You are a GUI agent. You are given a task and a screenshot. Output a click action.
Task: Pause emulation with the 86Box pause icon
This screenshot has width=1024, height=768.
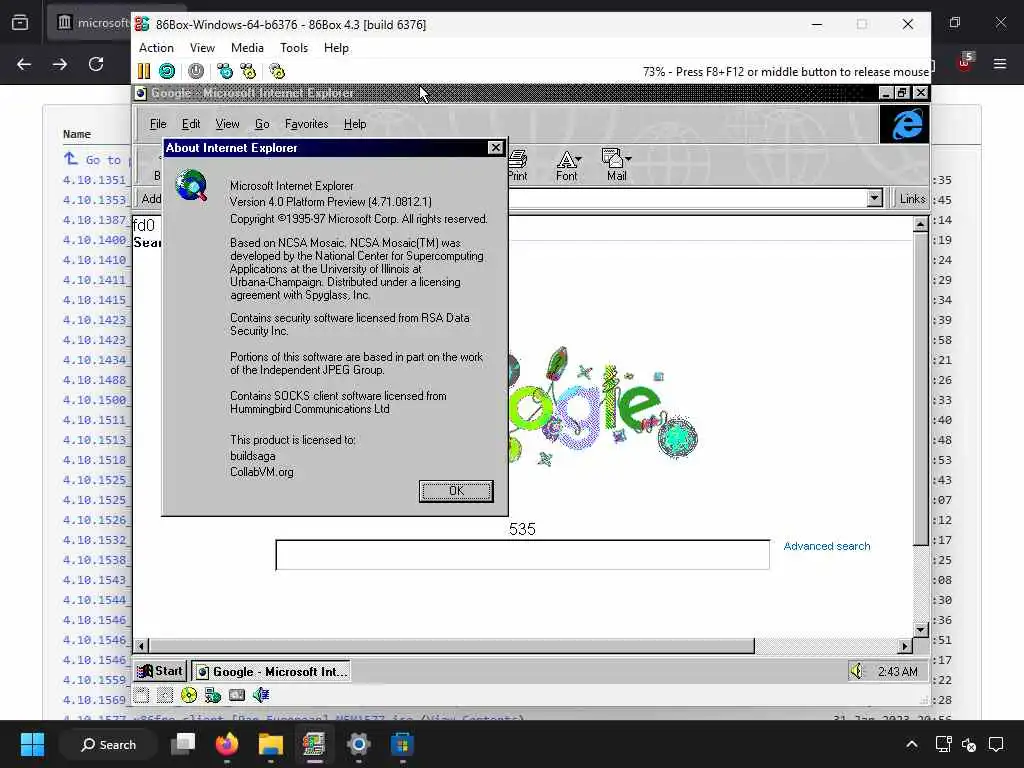144,71
